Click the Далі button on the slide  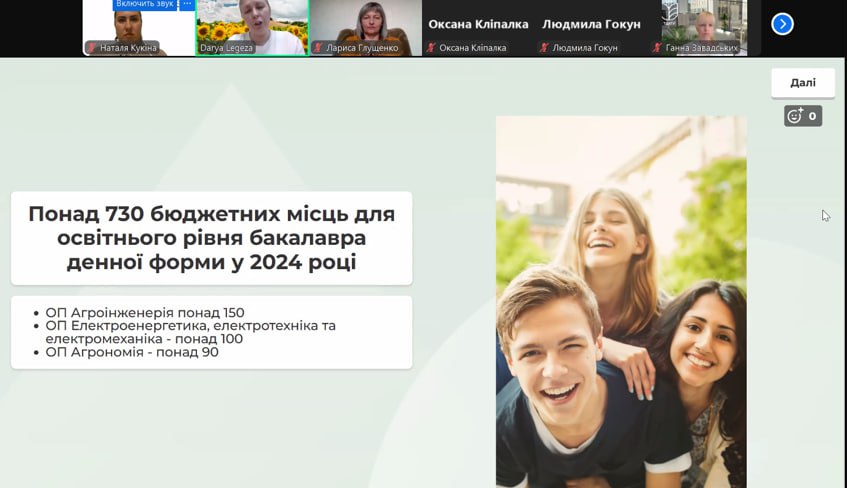(x=803, y=83)
